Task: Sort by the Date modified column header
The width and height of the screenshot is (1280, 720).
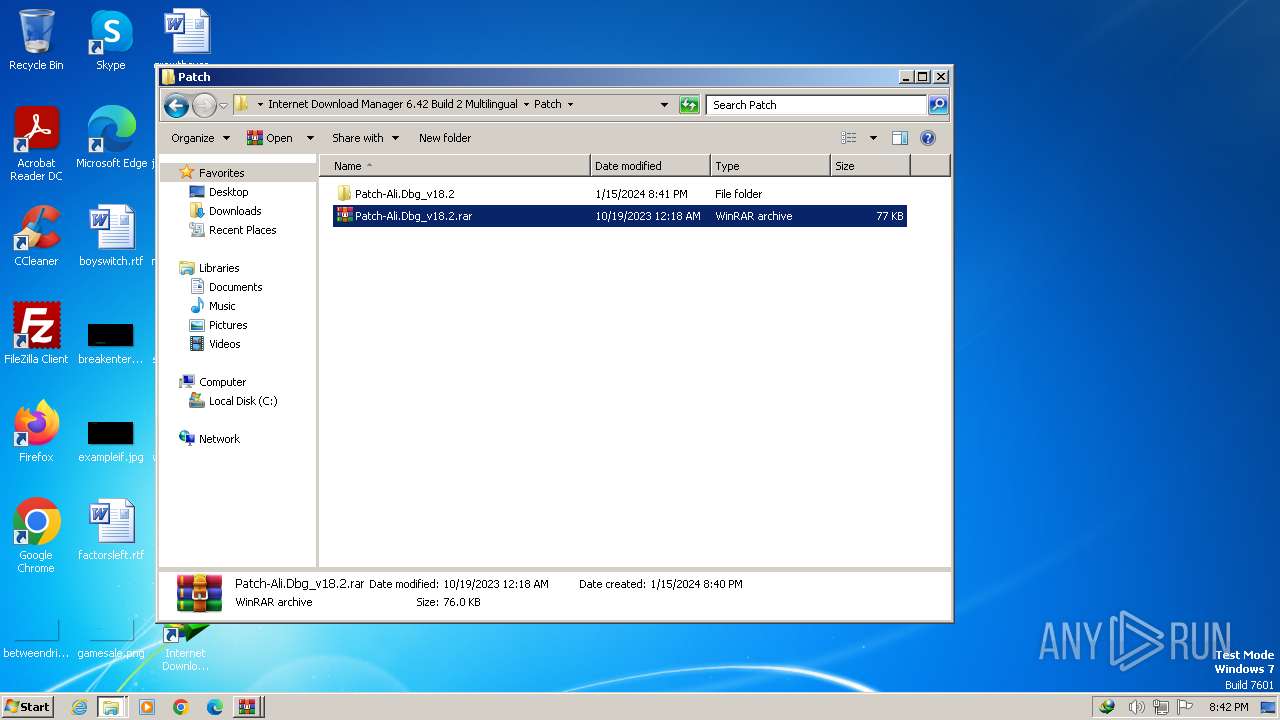Action: 650,166
